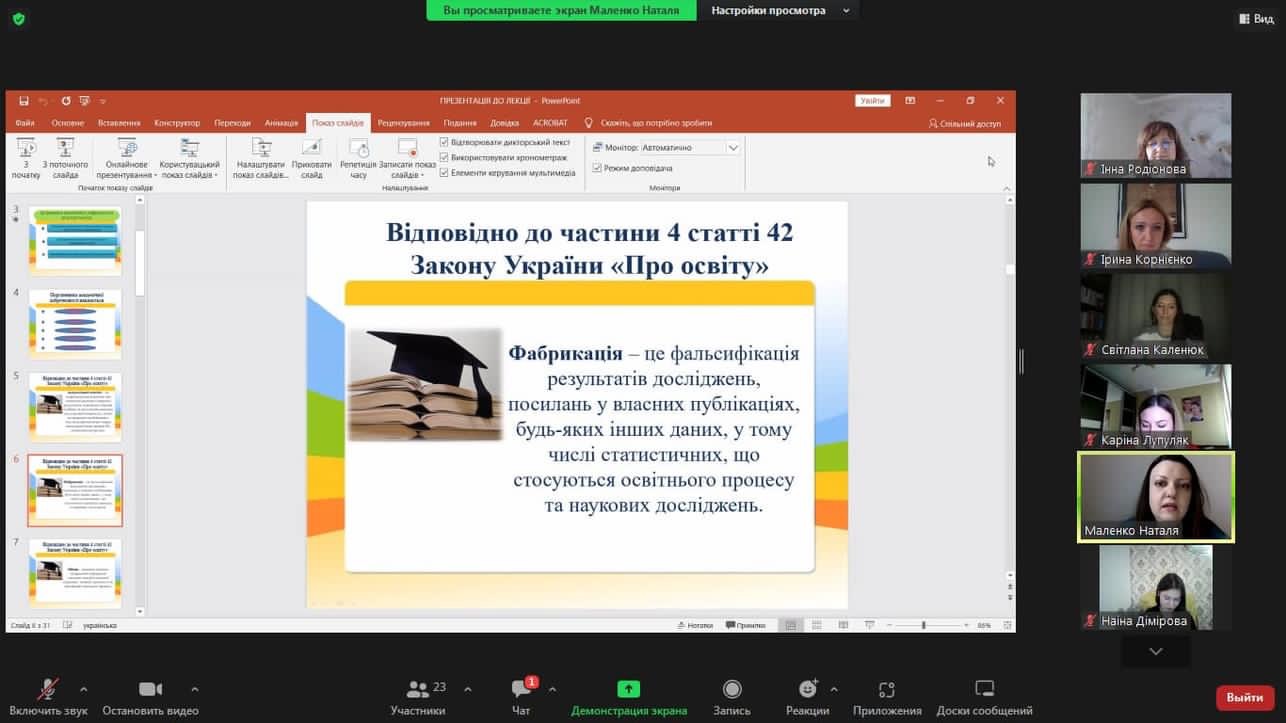The width and height of the screenshot is (1286, 723).
Task: Click the Tell me search box
Action: [648, 123]
